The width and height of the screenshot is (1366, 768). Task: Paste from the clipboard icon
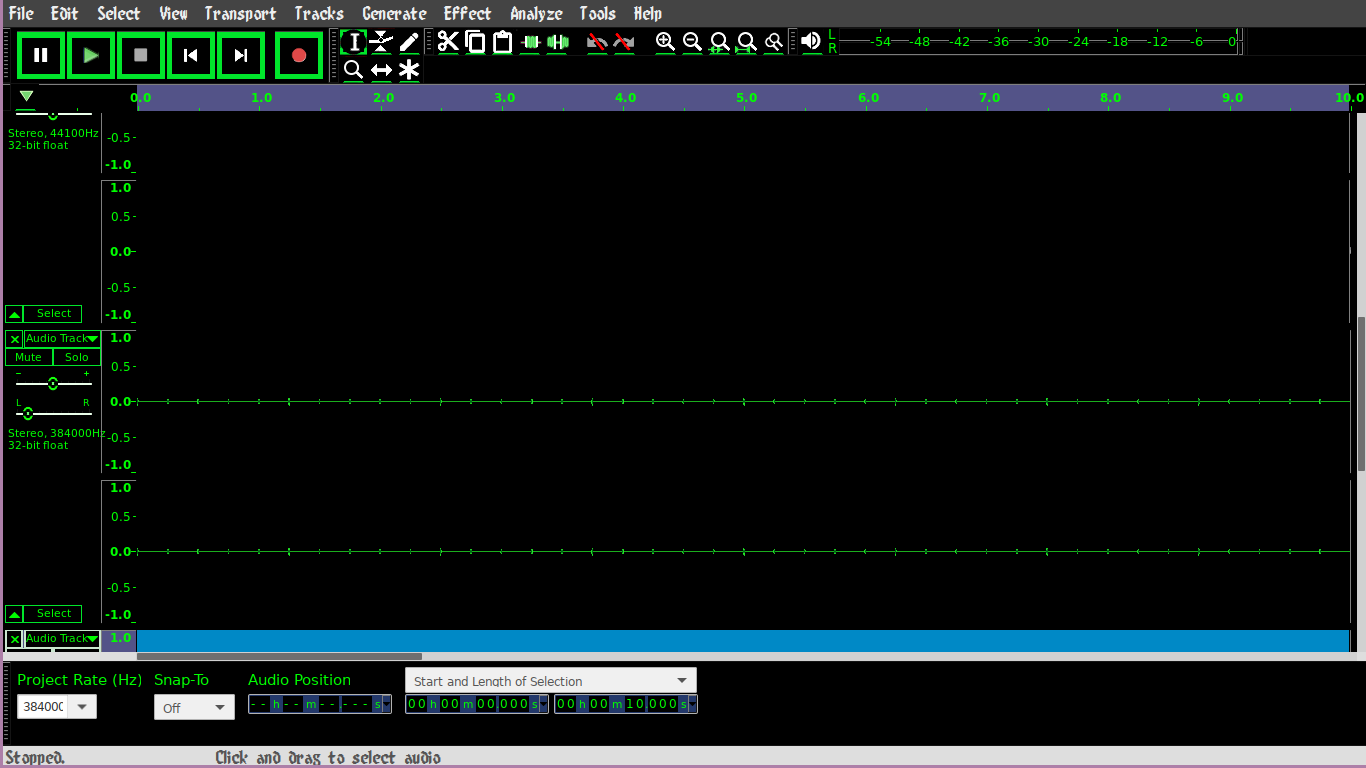[x=502, y=42]
